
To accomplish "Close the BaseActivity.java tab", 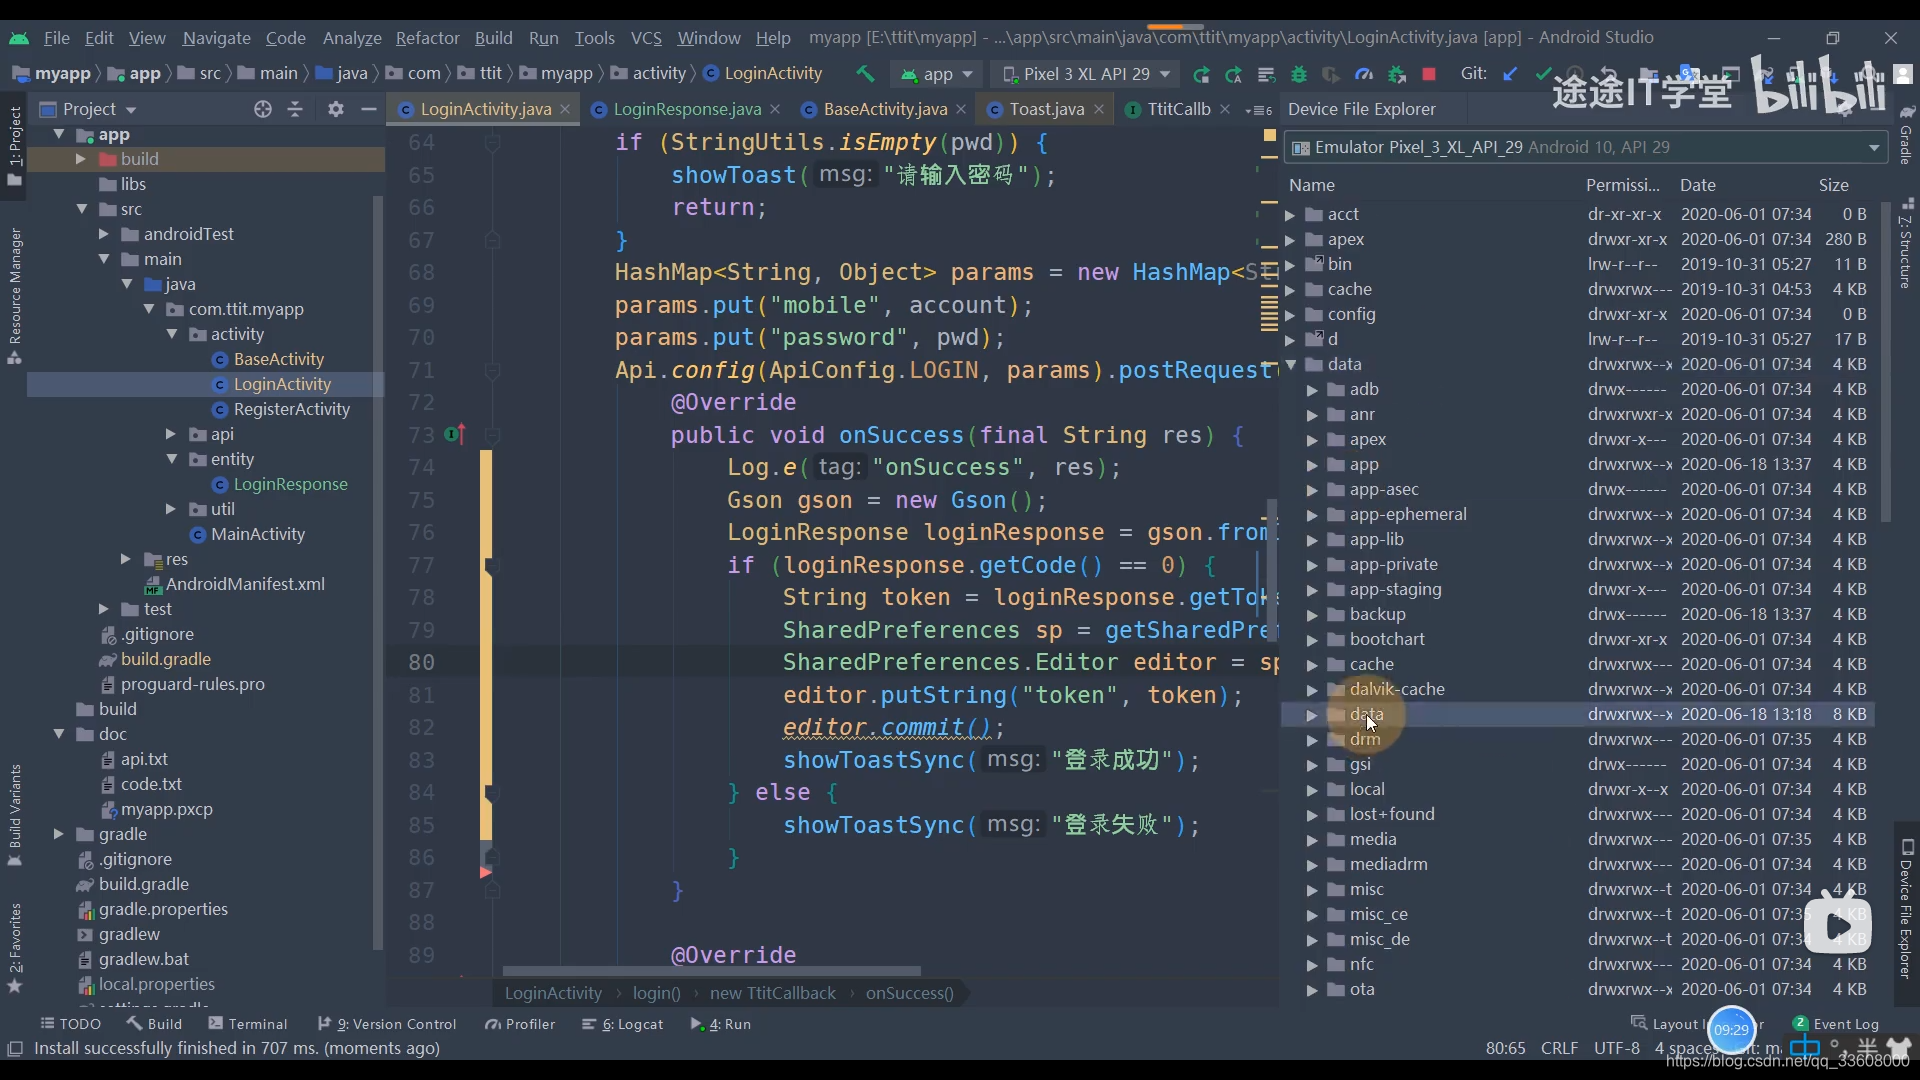I will pos(961,109).
